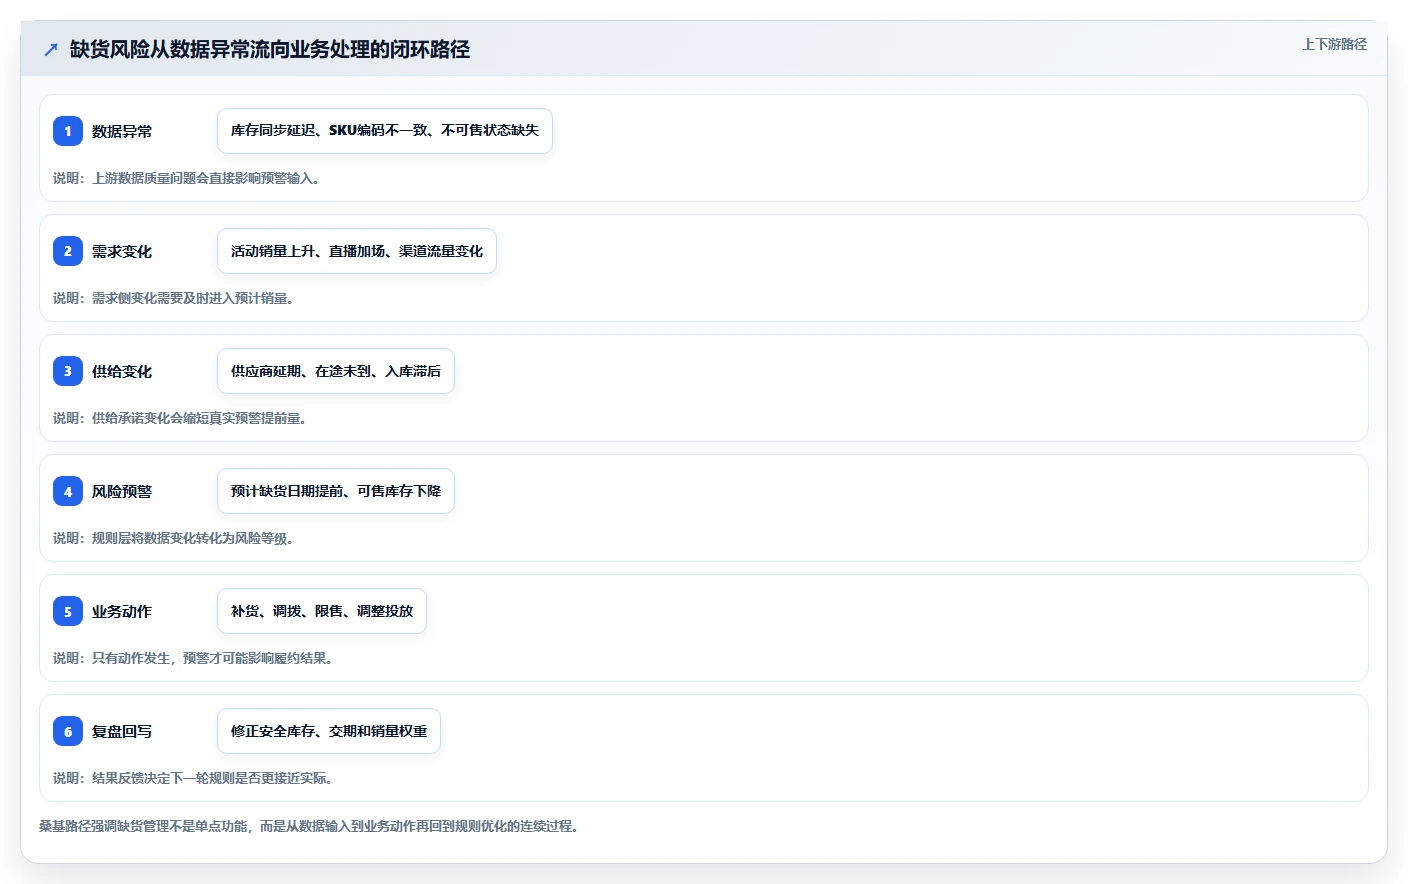Click the 数据异常 step title
Image resolution: width=1408 pixels, height=884 pixels.
tap(122, 131)
